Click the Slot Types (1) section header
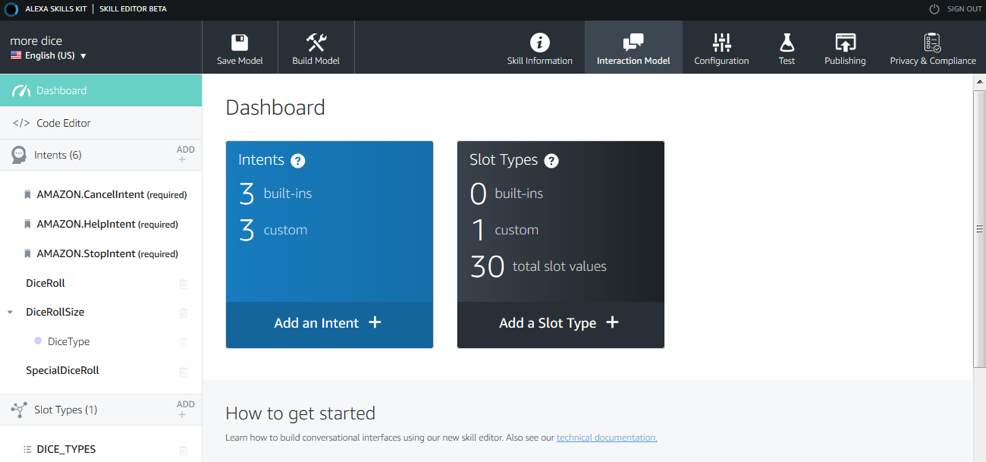The image size is (986, 462). click(x=101, y=410)
